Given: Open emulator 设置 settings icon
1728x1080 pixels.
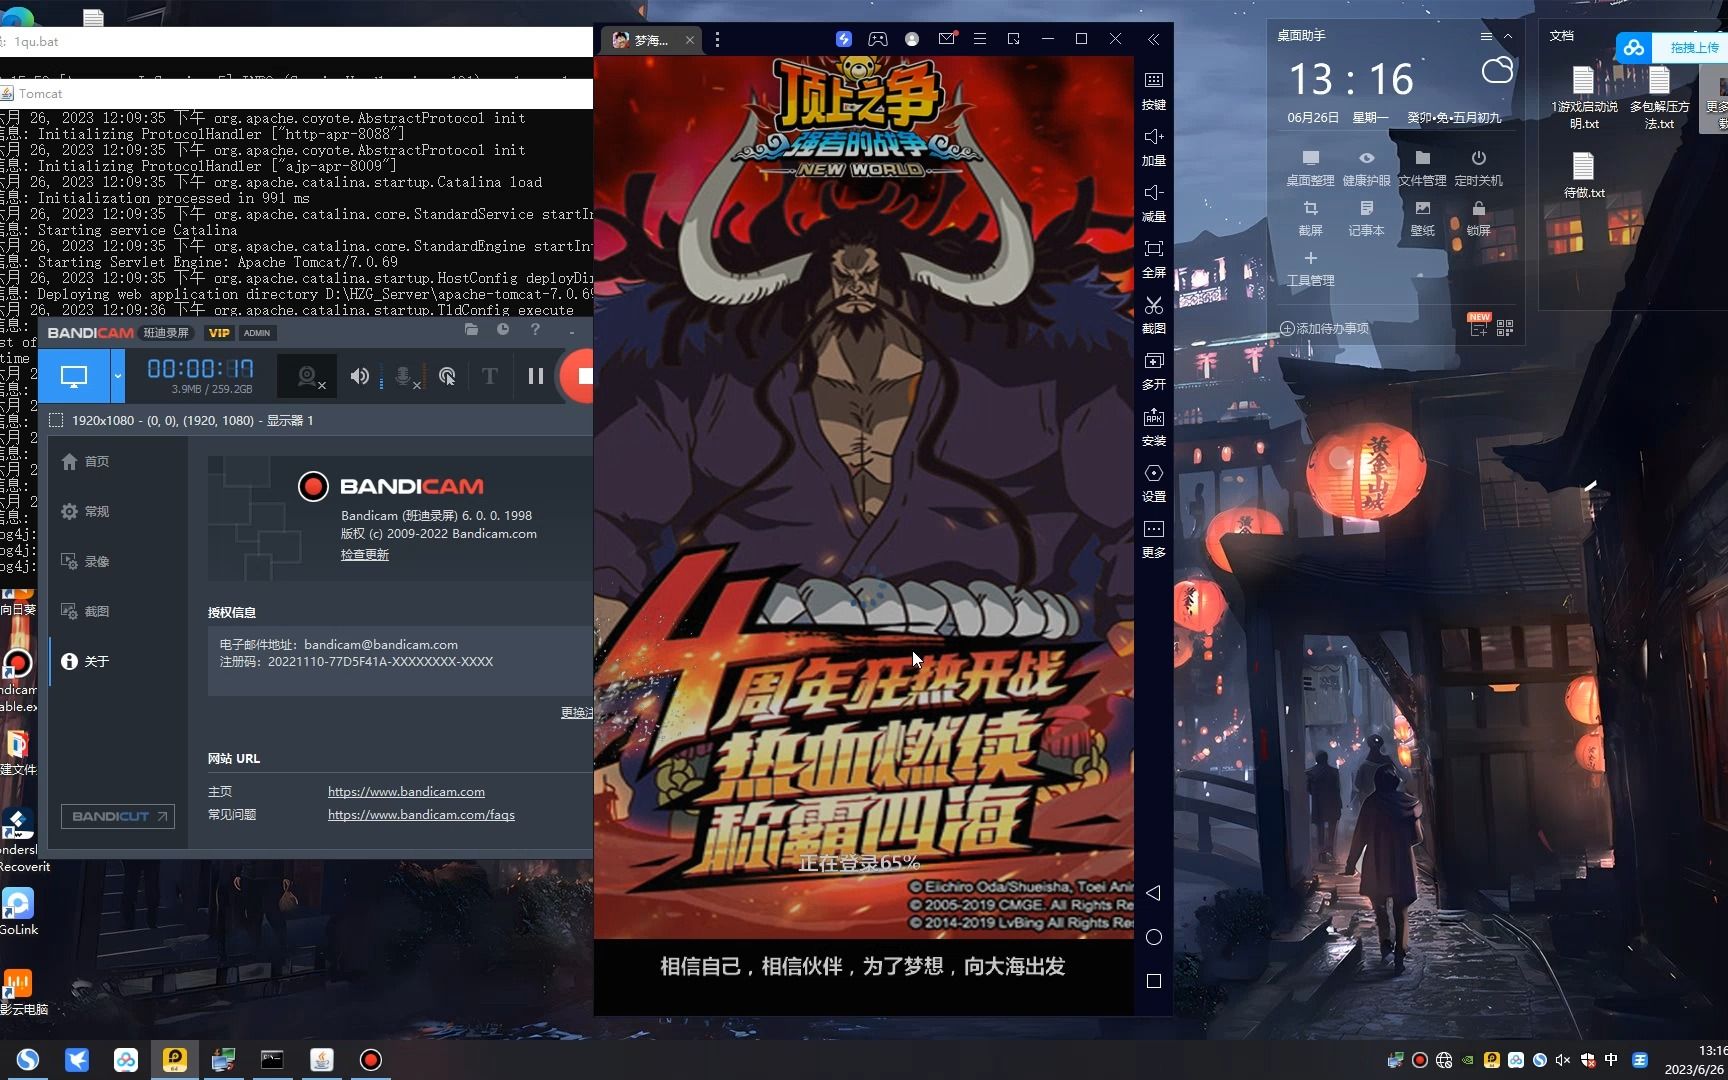Looking at the screenshot, I should (x=1153, y=482).
